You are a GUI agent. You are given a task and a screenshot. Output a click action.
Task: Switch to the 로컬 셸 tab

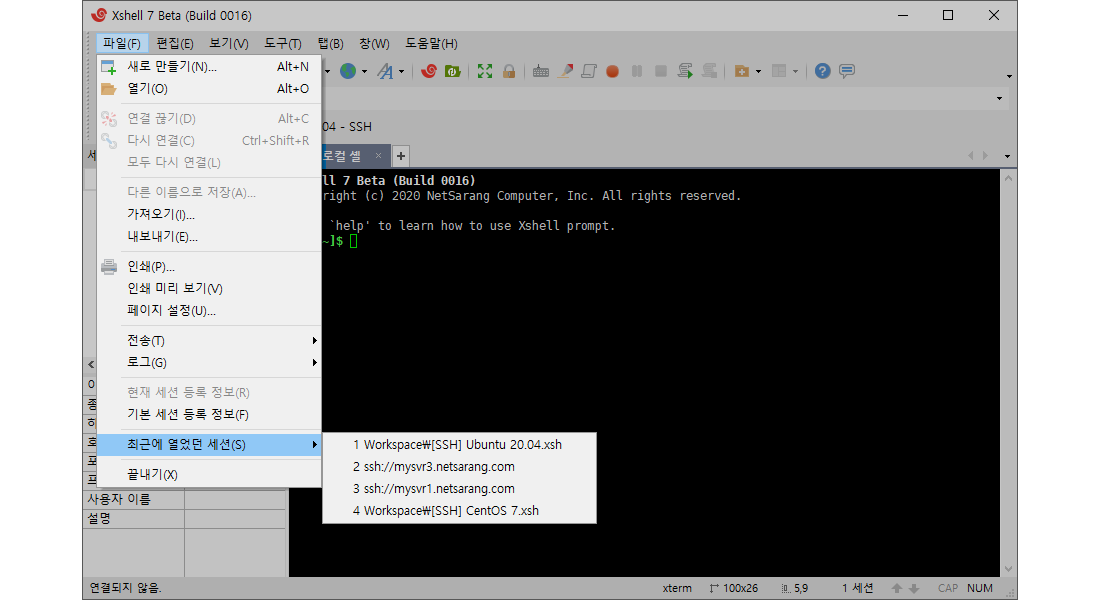coord(342,156)
